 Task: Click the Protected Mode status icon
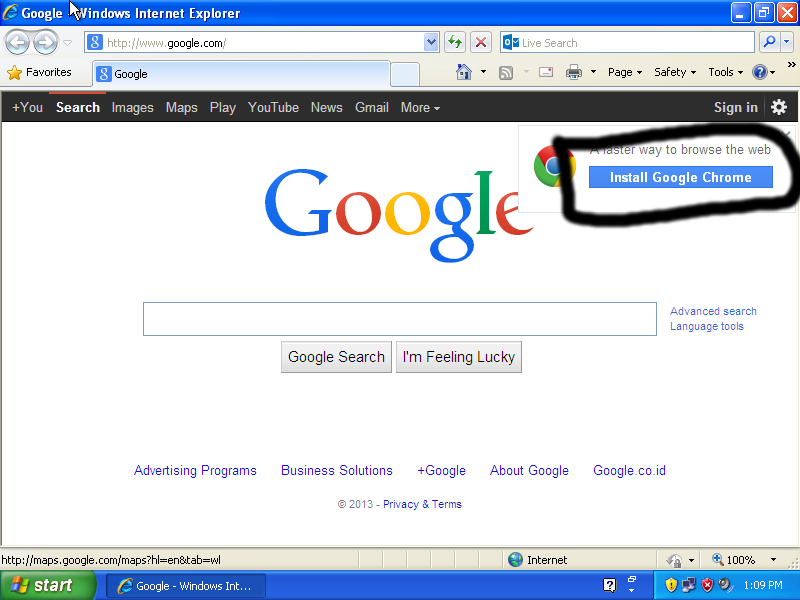tap(674, 560)
